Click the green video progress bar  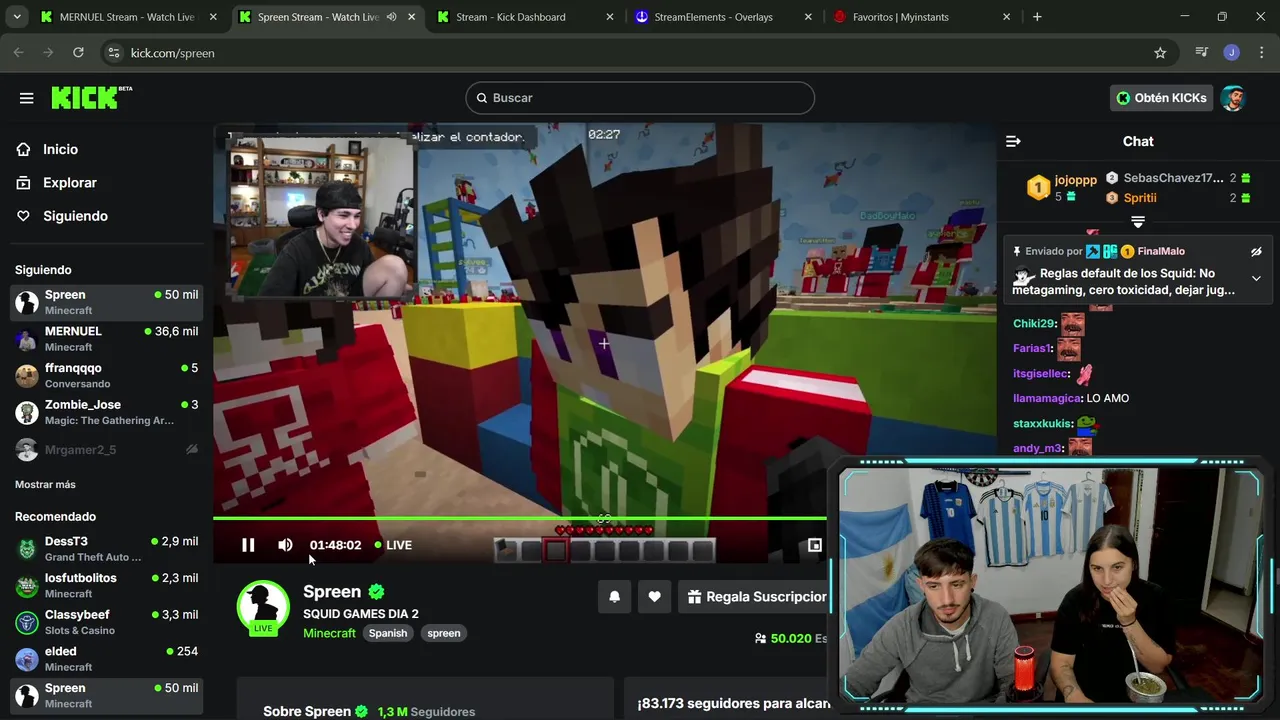pyautogui.click(x=520, y=518)
